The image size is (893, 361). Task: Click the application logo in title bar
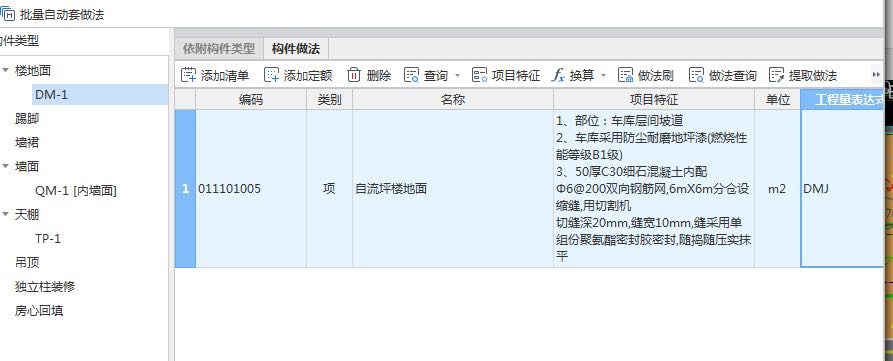click(7, 13)
